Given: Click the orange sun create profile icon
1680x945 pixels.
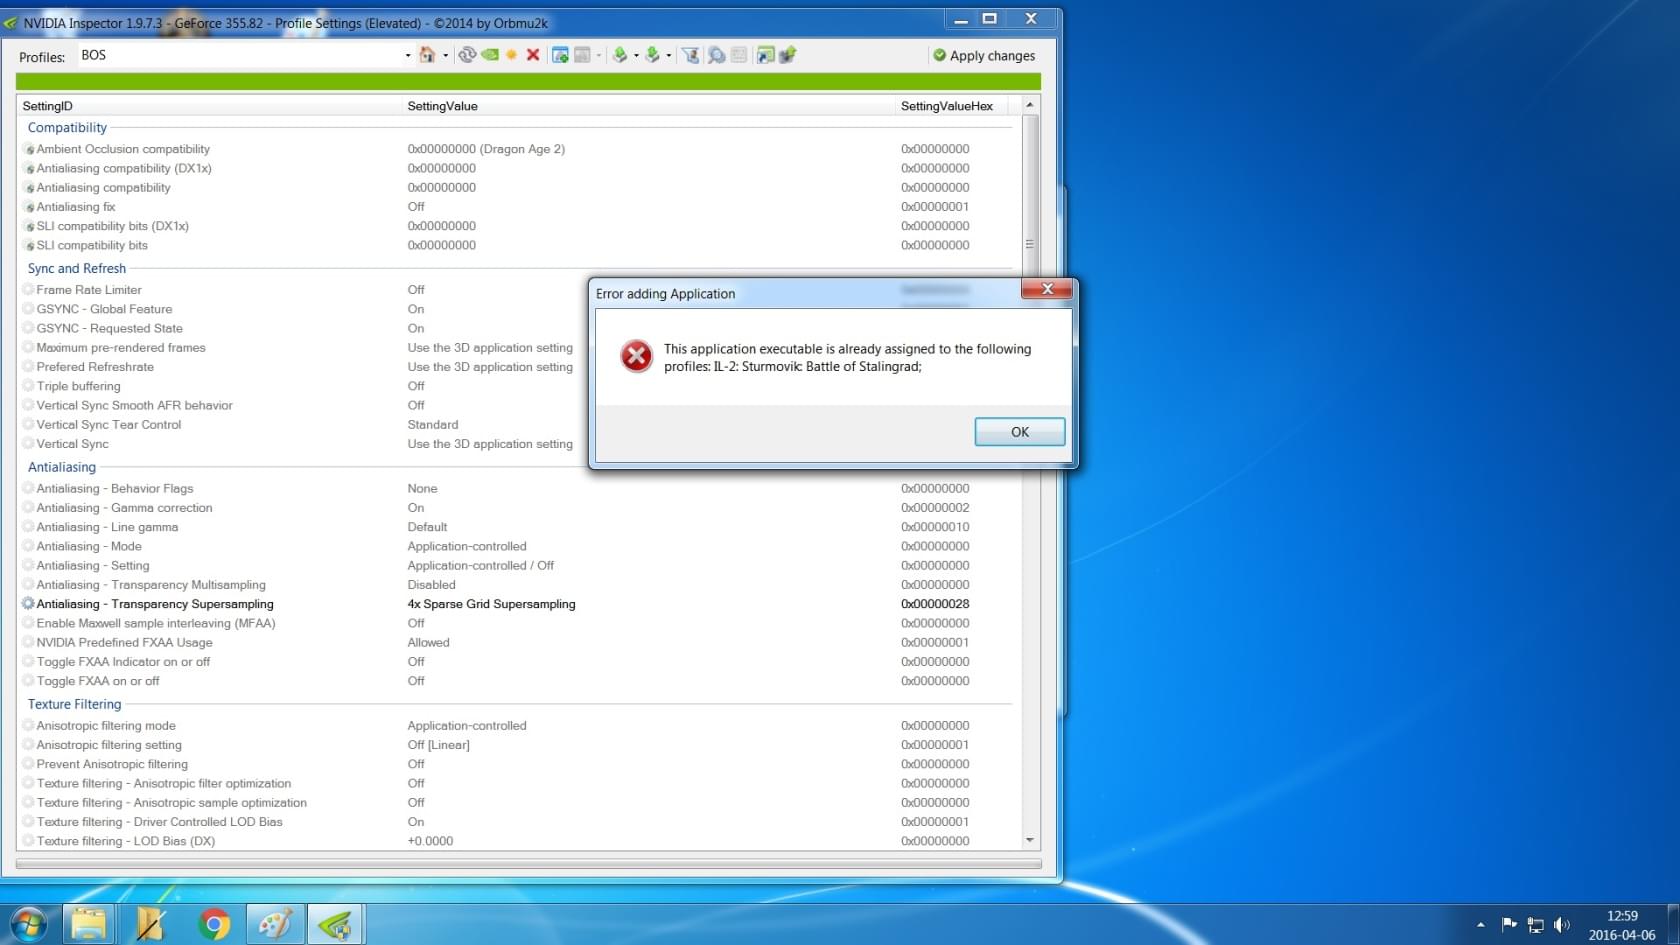Looking at the screenshot, I should tap(512, 55).
